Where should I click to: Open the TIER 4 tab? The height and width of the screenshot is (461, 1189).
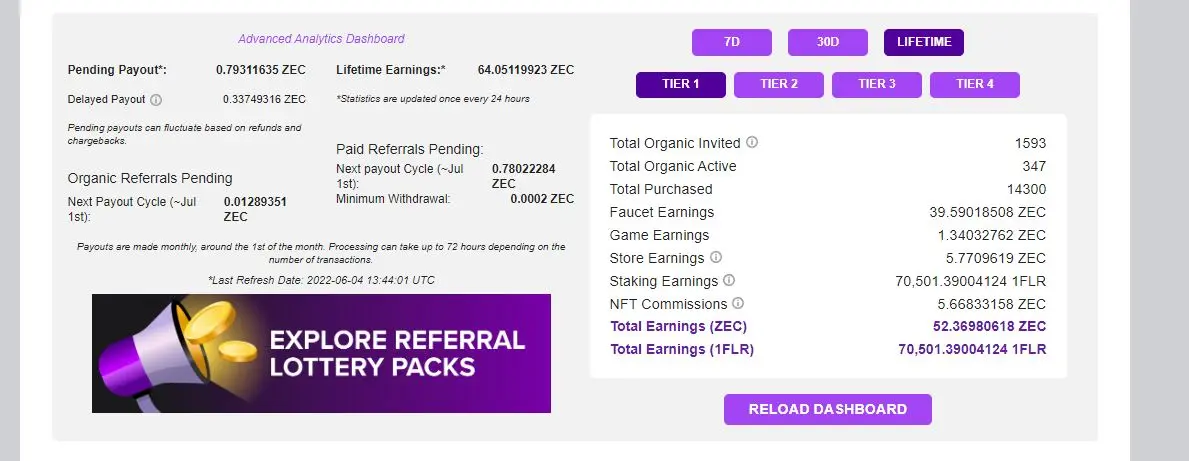[x=974, y=84]
